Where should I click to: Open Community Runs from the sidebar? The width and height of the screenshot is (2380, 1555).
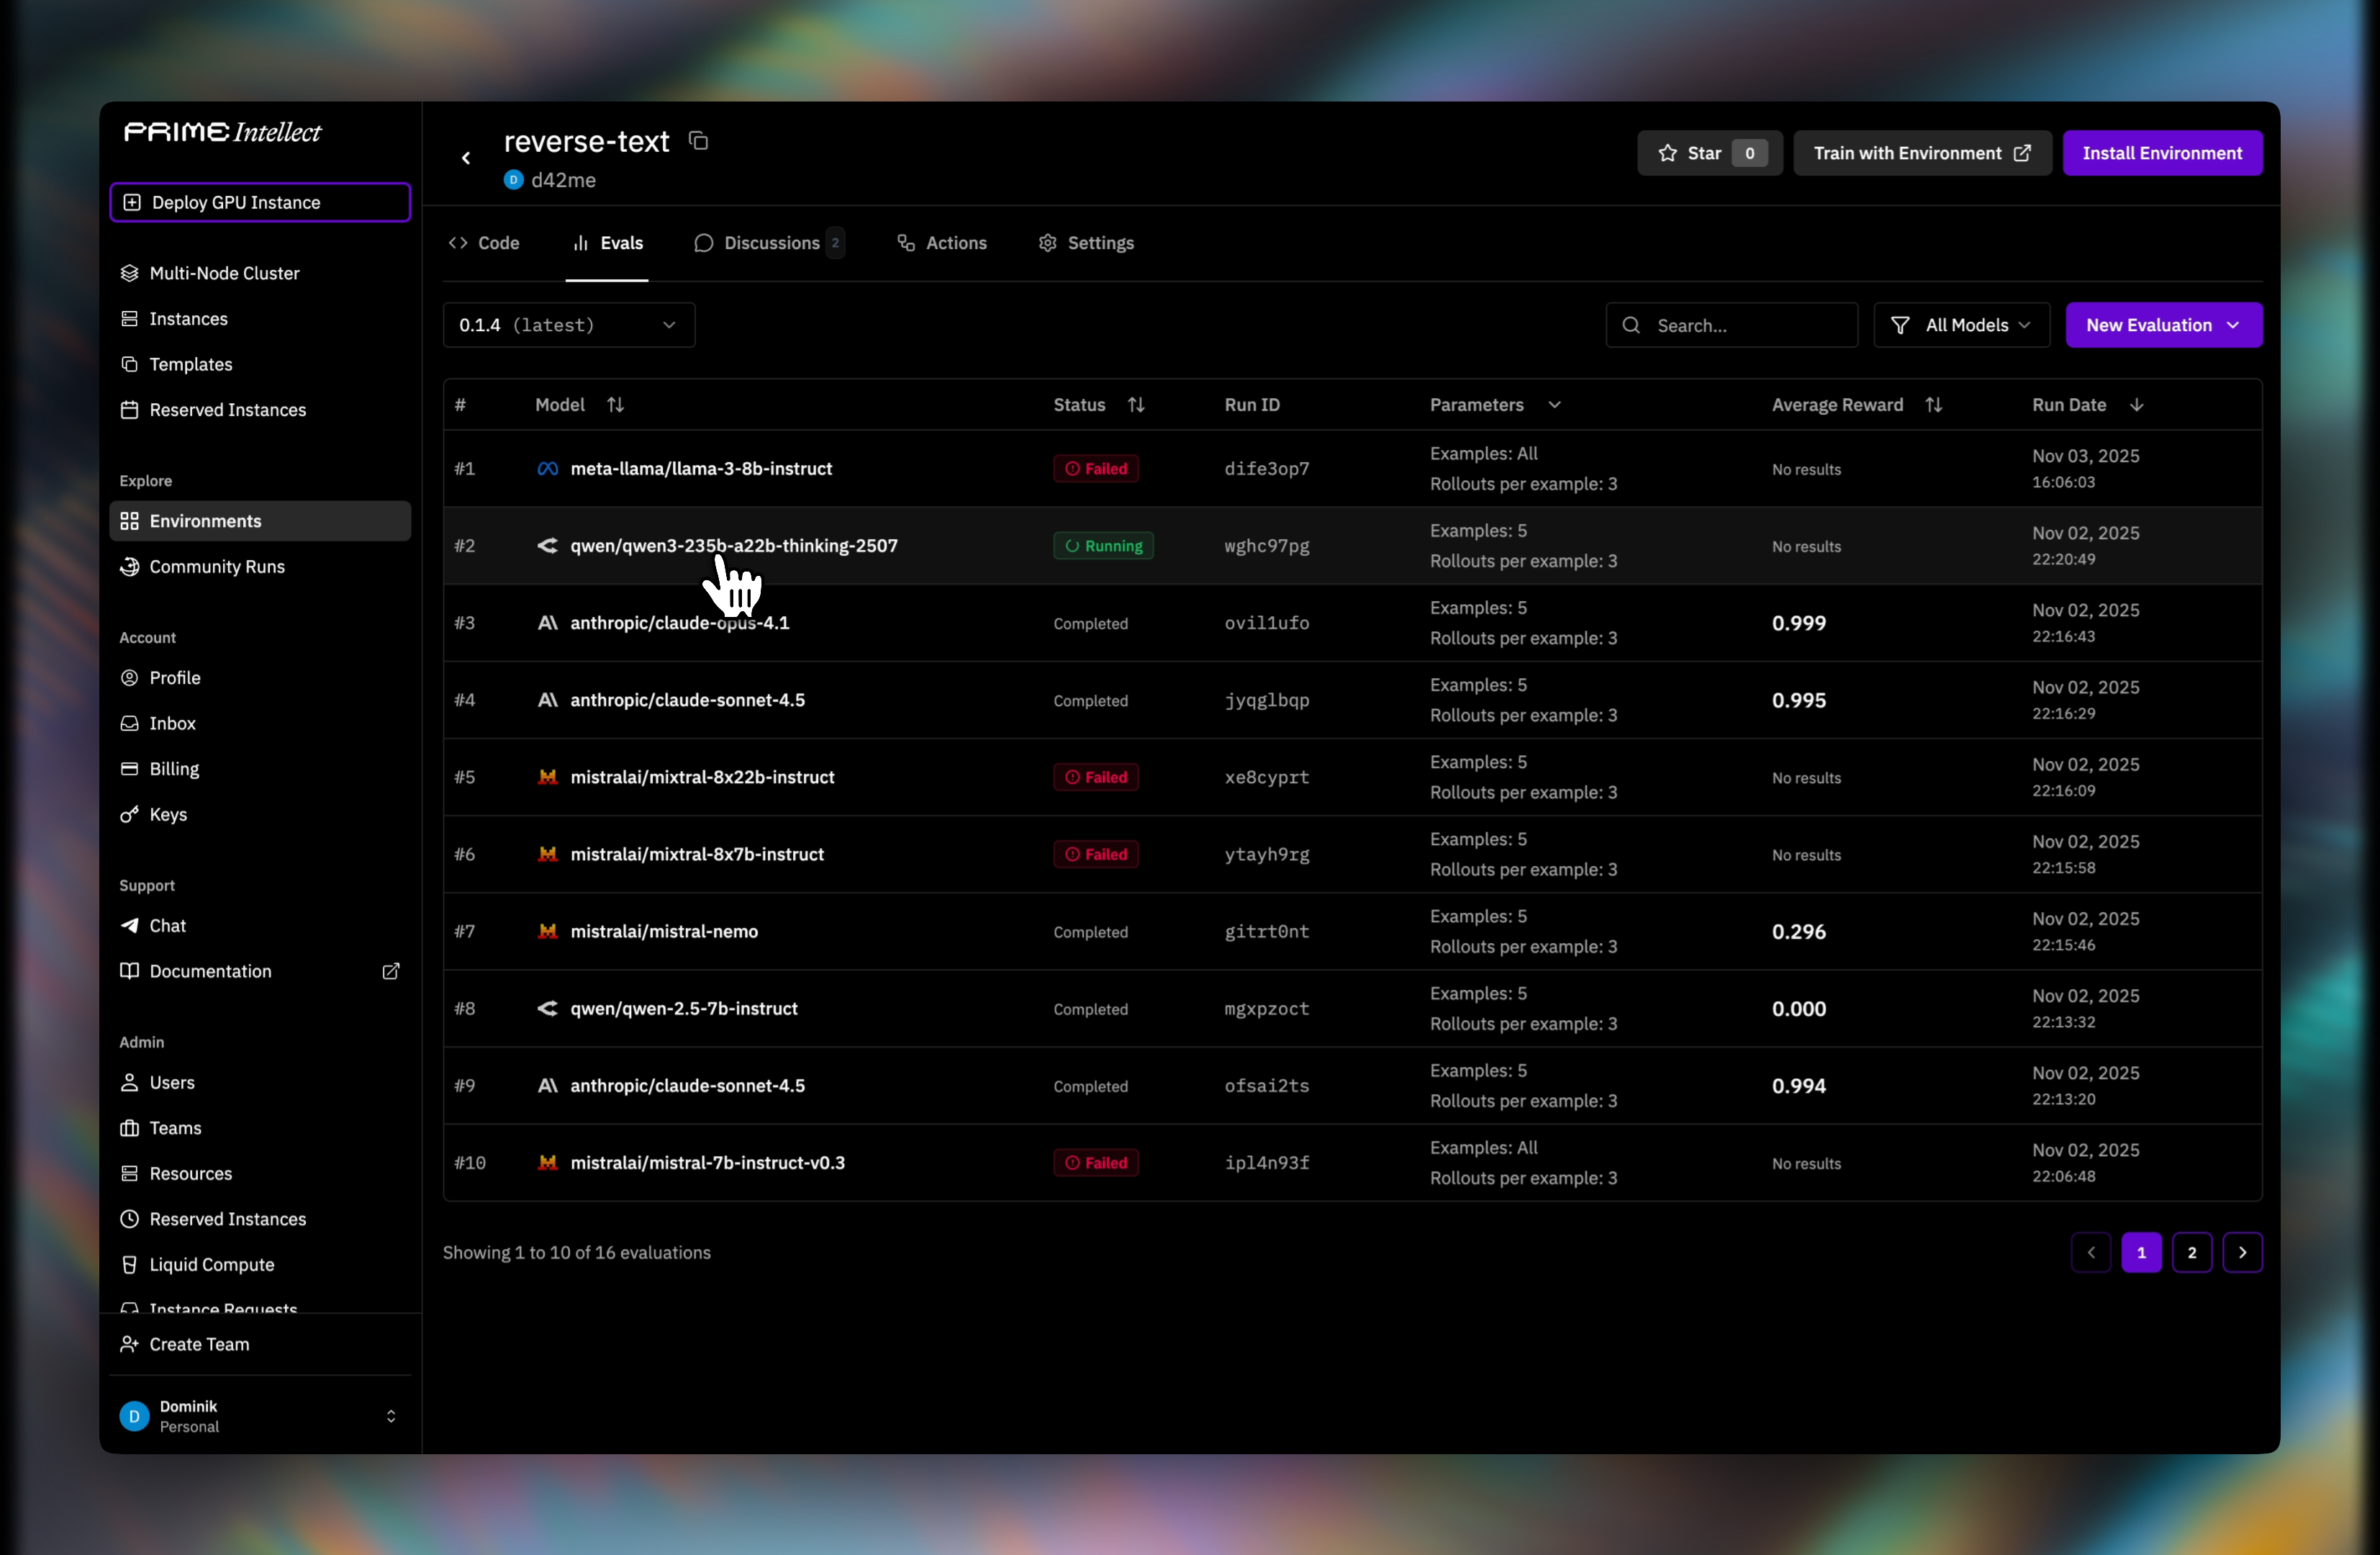point(216,566)
